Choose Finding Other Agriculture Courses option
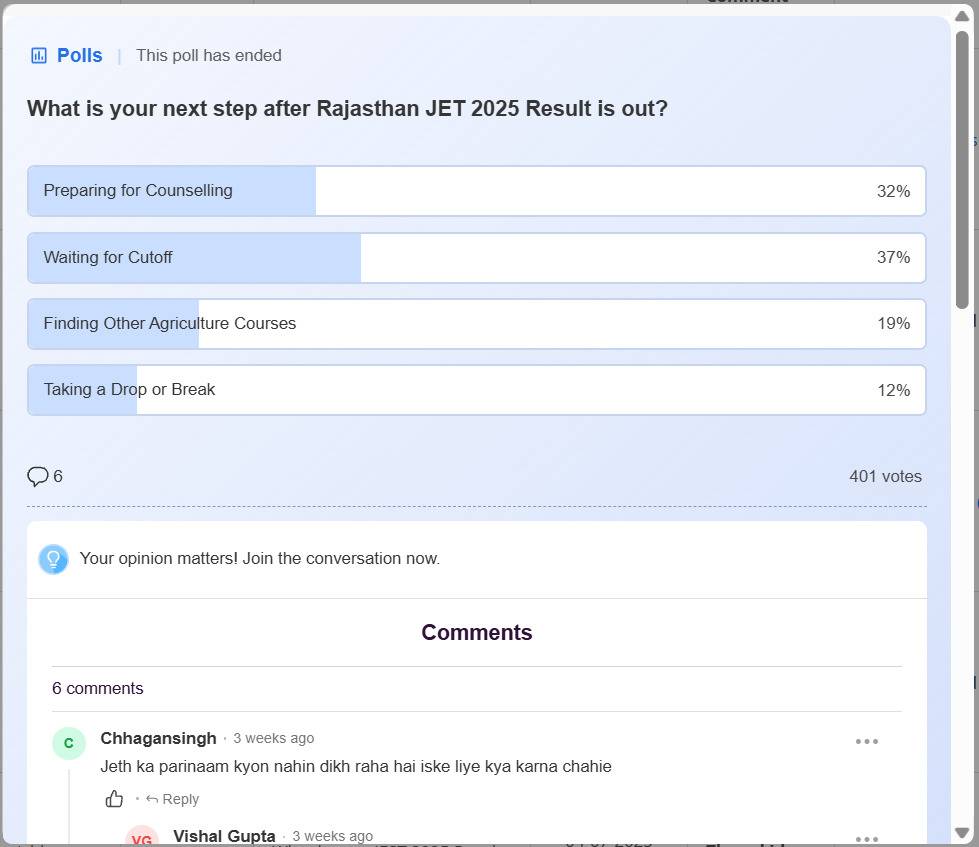Image resolution: width=979 pixels, height=847 pixels. (476, 324)
